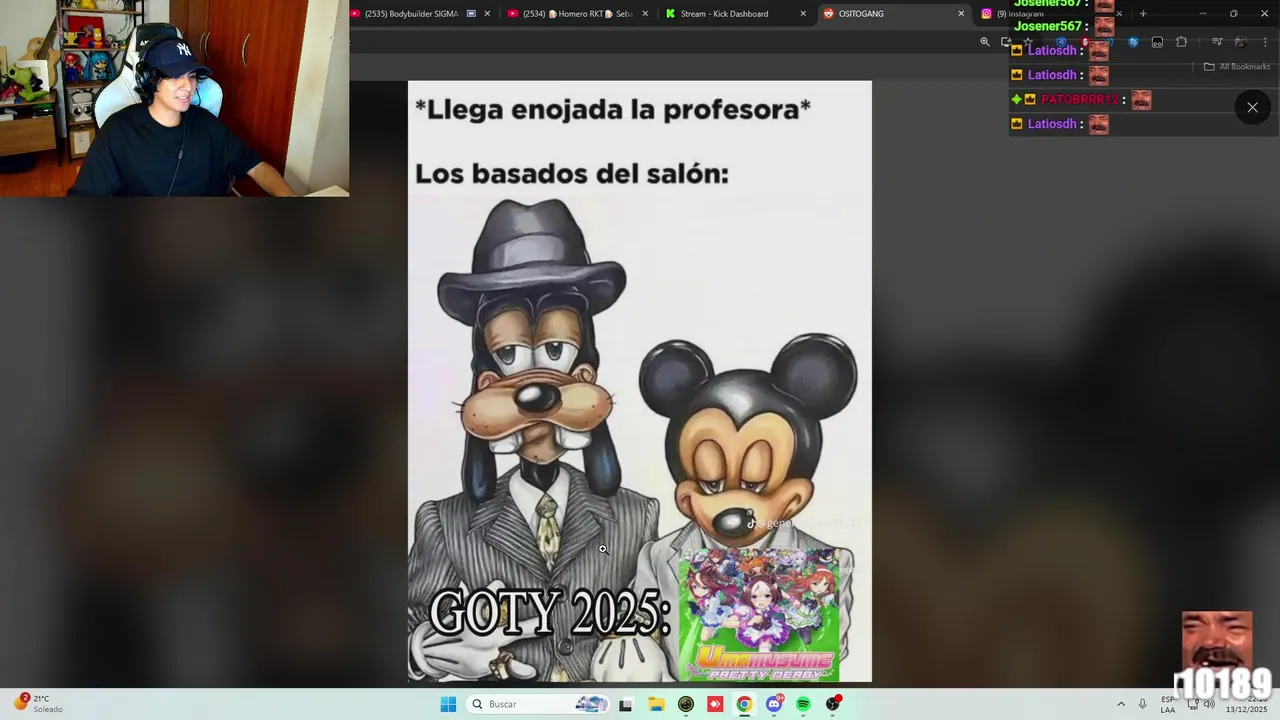Viewport: 1280px width, 720px height.
Task: Open OBS Studio from the taskbar
Action: (833, 704)
